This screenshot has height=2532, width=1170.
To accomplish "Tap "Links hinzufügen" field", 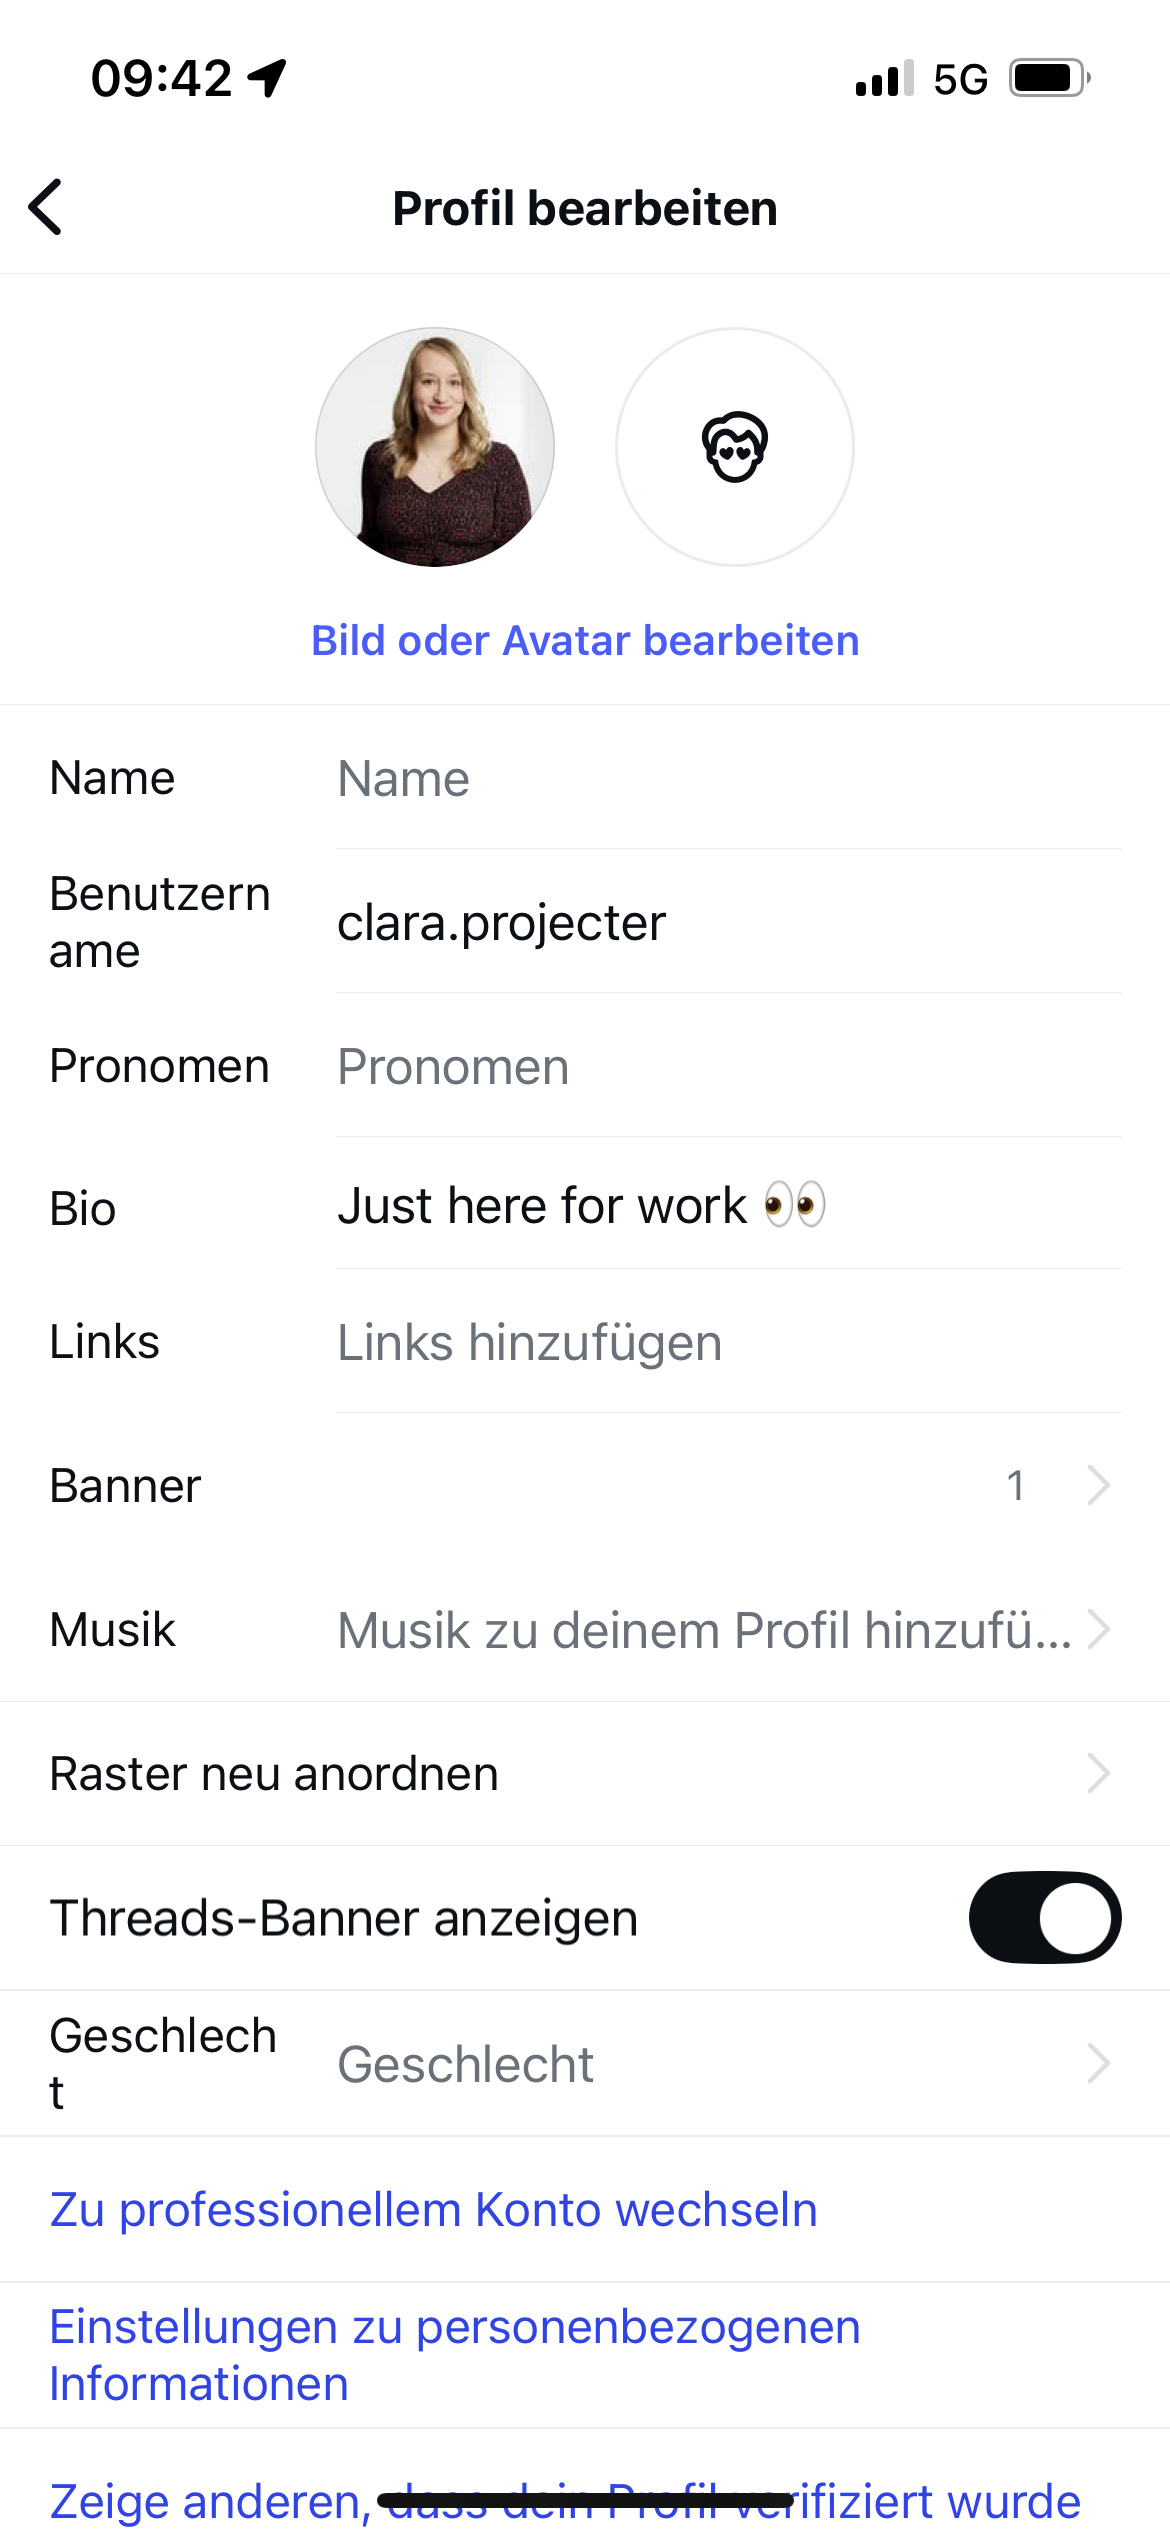I will (x=728, y=1342).
